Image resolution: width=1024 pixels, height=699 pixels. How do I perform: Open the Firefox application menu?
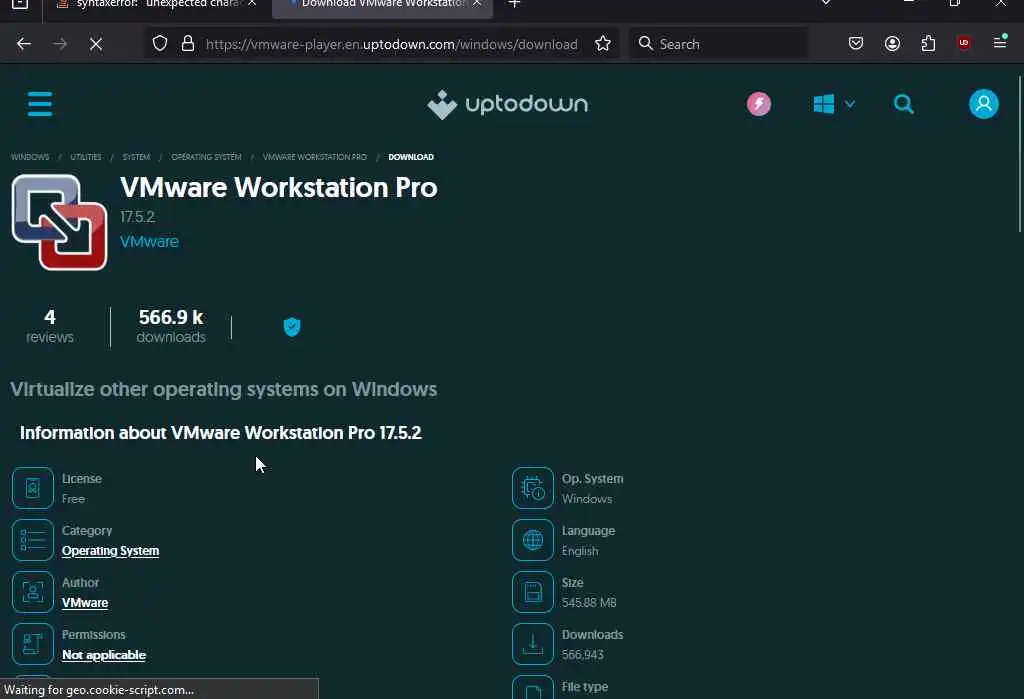coord(1000,44)
